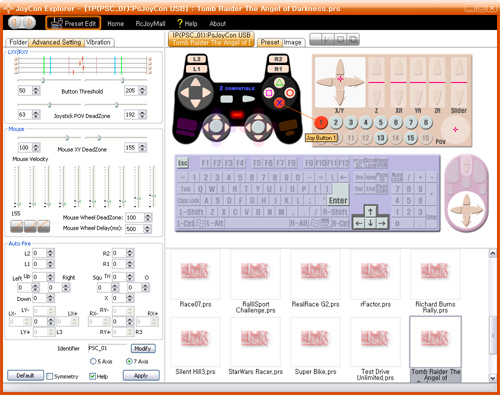Click the up arrow key on the keyboard

pyautogui.click(x=370, y=211)
